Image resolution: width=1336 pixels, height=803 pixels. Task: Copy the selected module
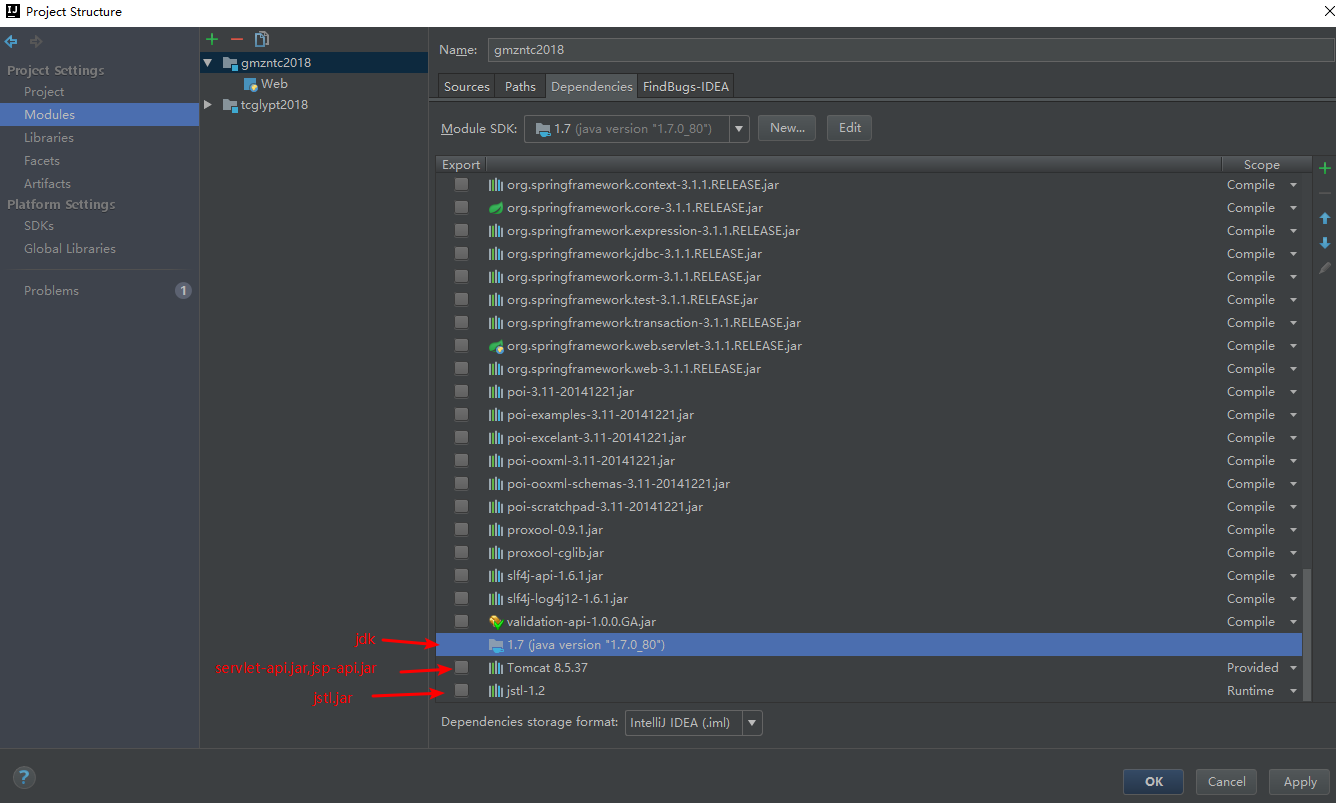point(262,39)
